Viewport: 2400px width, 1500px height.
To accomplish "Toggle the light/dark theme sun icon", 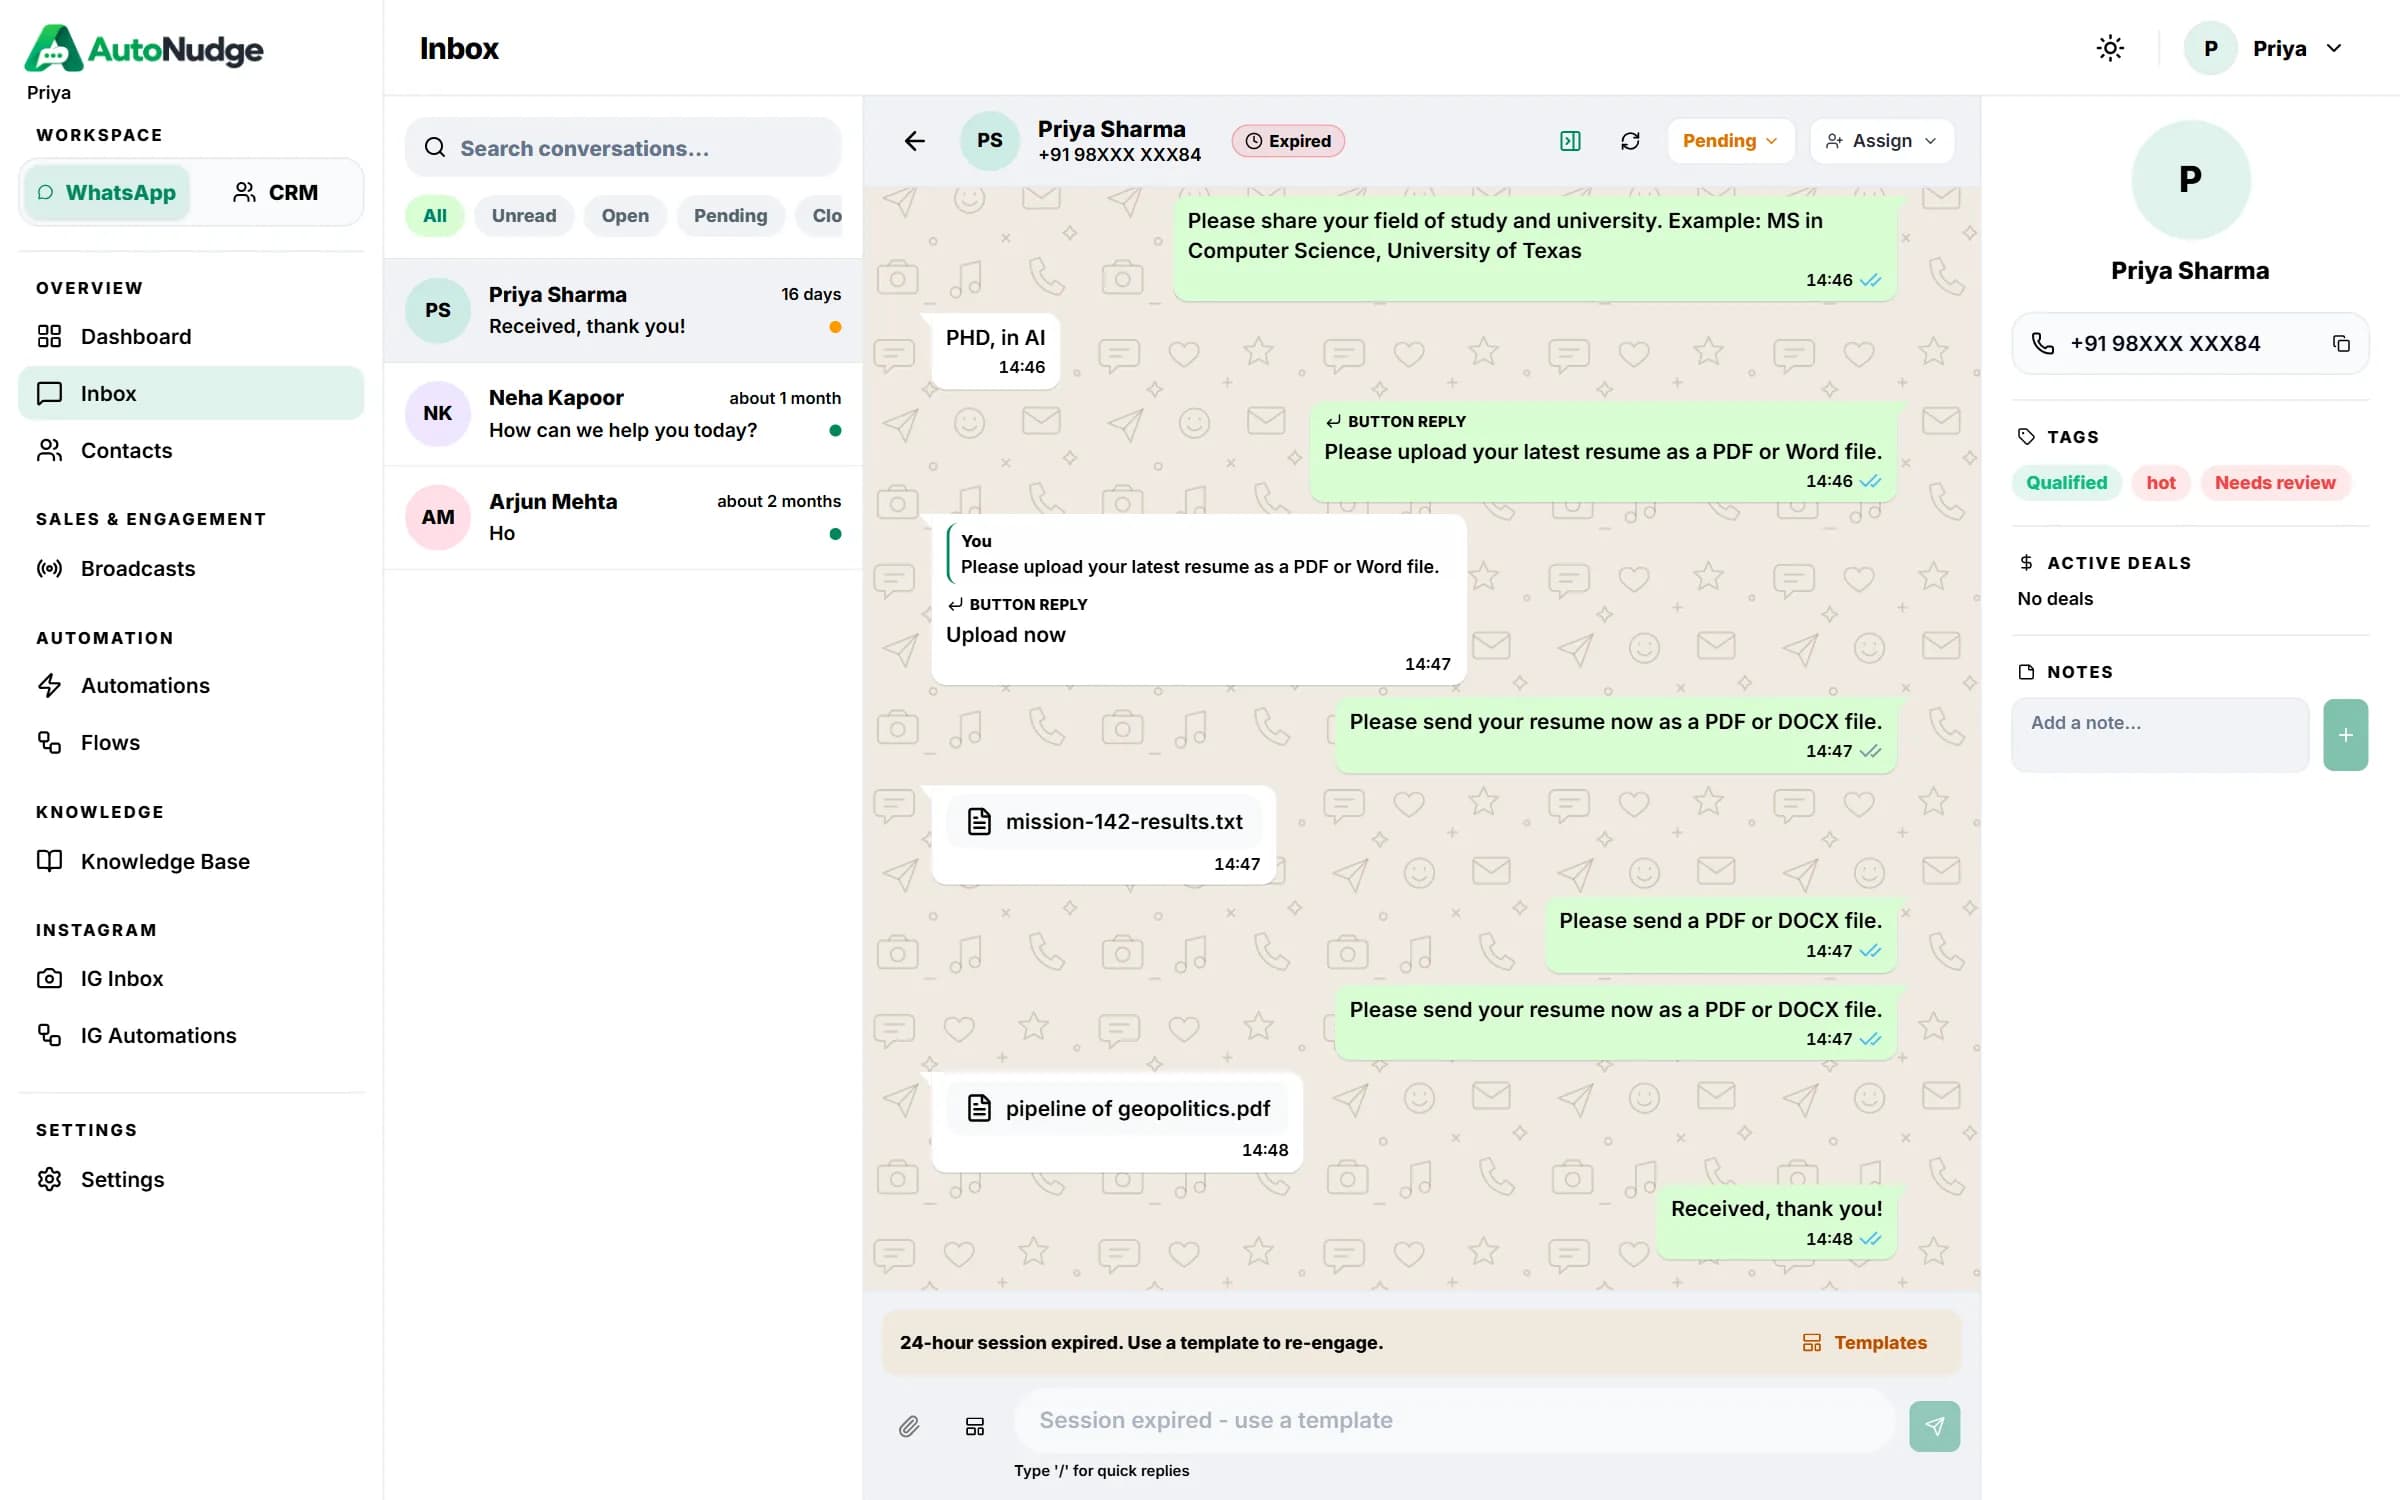I will click(x=2110, y=48).
